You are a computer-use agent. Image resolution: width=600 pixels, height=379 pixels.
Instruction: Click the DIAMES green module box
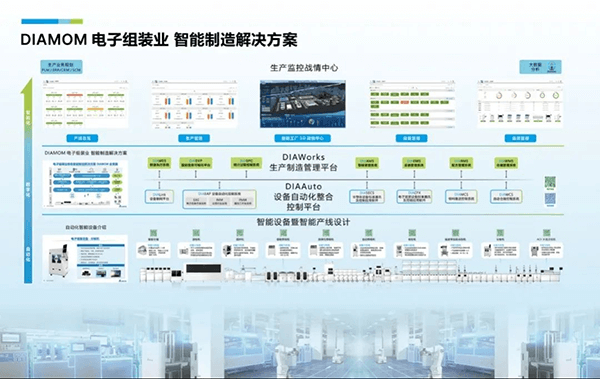(159, 163)
